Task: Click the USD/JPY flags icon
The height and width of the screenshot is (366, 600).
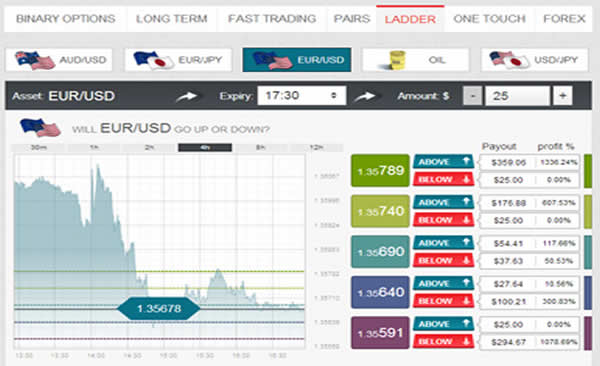Action: point(510,60)
